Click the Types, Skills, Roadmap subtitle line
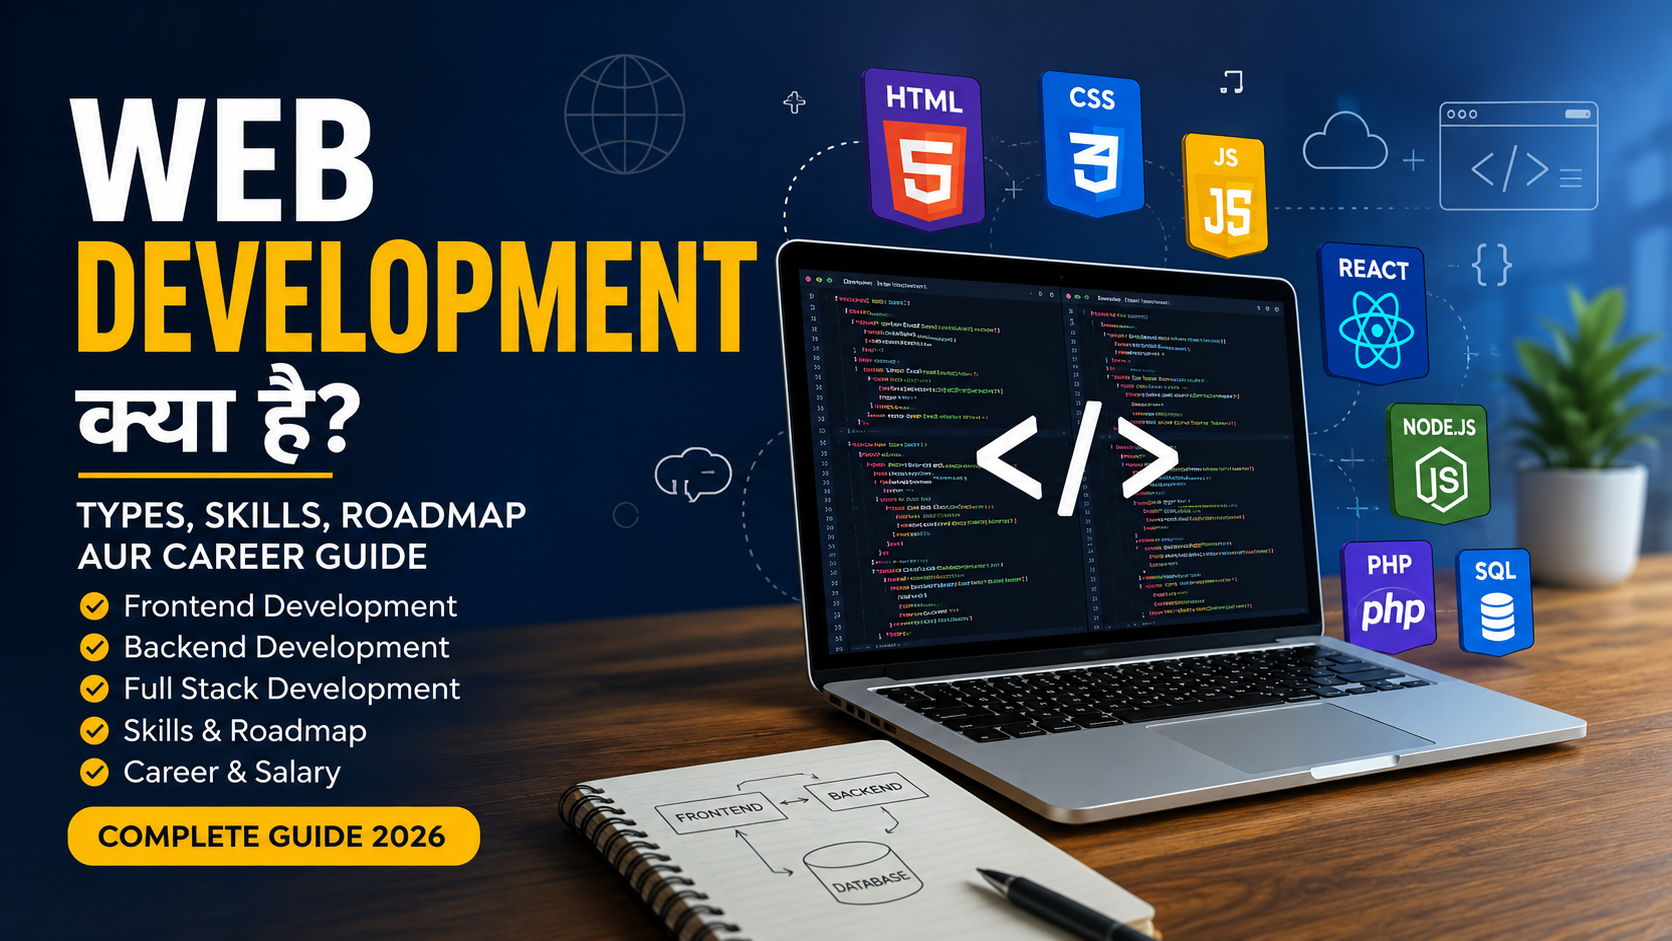The height and width of the screenshot is (941, 1672). (302, 515)
